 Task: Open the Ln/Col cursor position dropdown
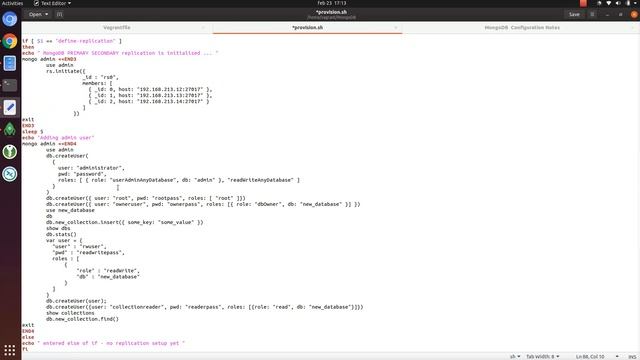597,357
